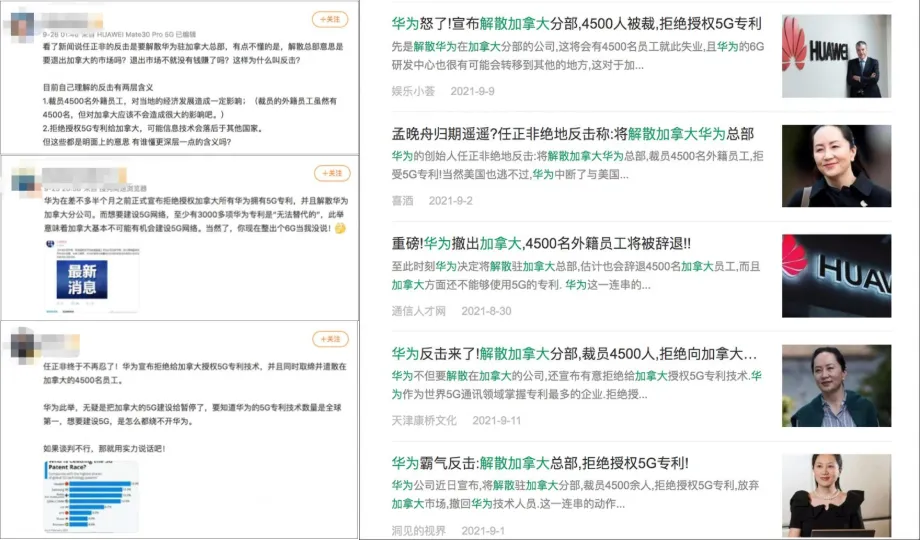Open the Patent Race bar chart thumbnail
Screen dimensions: 920x540
pos(92,497)
